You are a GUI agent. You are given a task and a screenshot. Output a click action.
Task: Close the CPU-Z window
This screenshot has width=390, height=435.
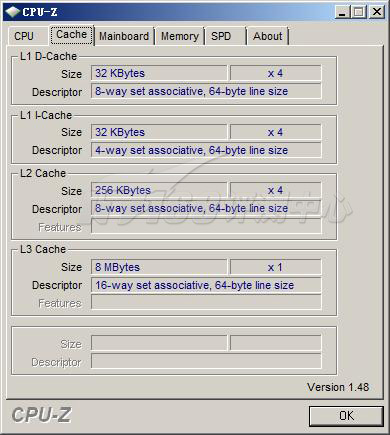click(x=377, y=12)
